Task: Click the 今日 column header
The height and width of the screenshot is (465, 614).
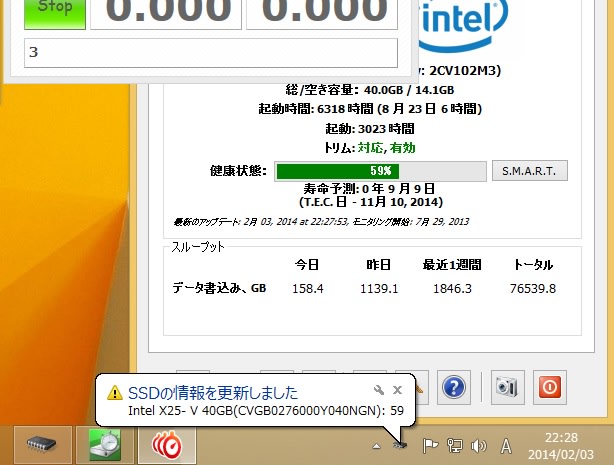Action: [x=307, y=265]
